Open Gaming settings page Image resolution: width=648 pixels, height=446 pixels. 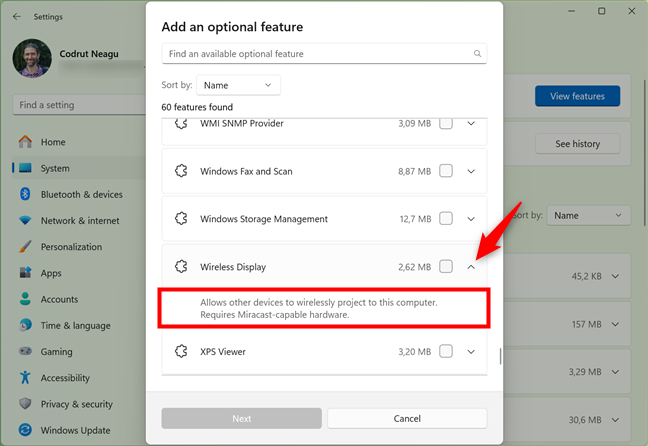79,351
